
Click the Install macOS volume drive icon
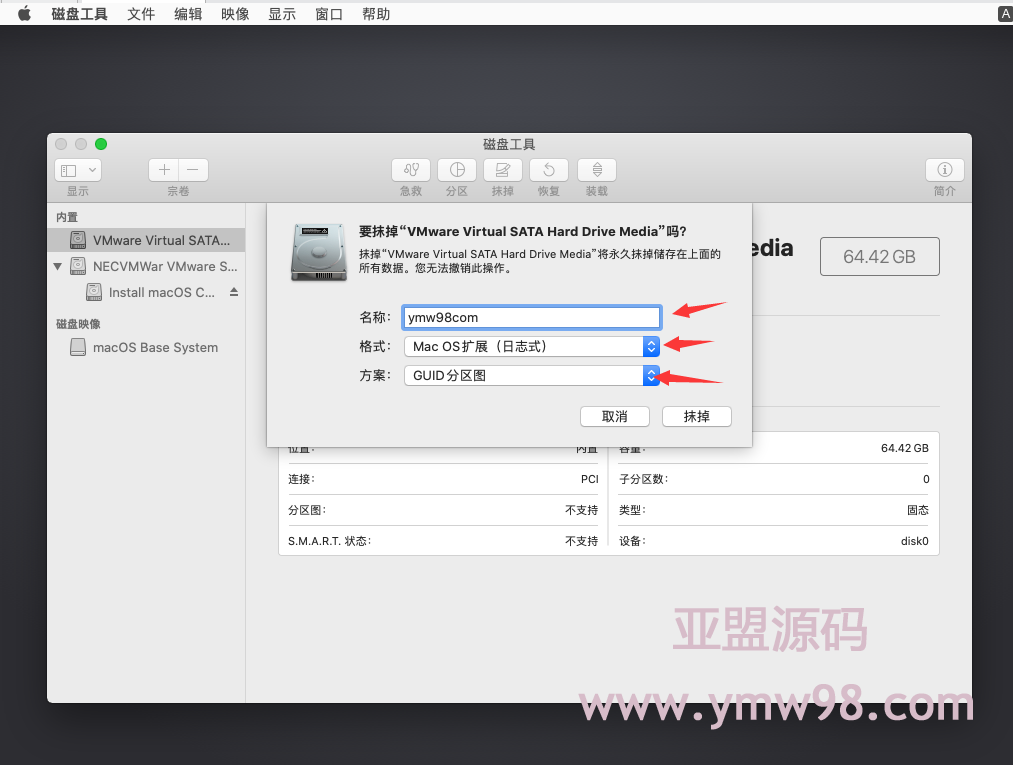tap(94, 292)
